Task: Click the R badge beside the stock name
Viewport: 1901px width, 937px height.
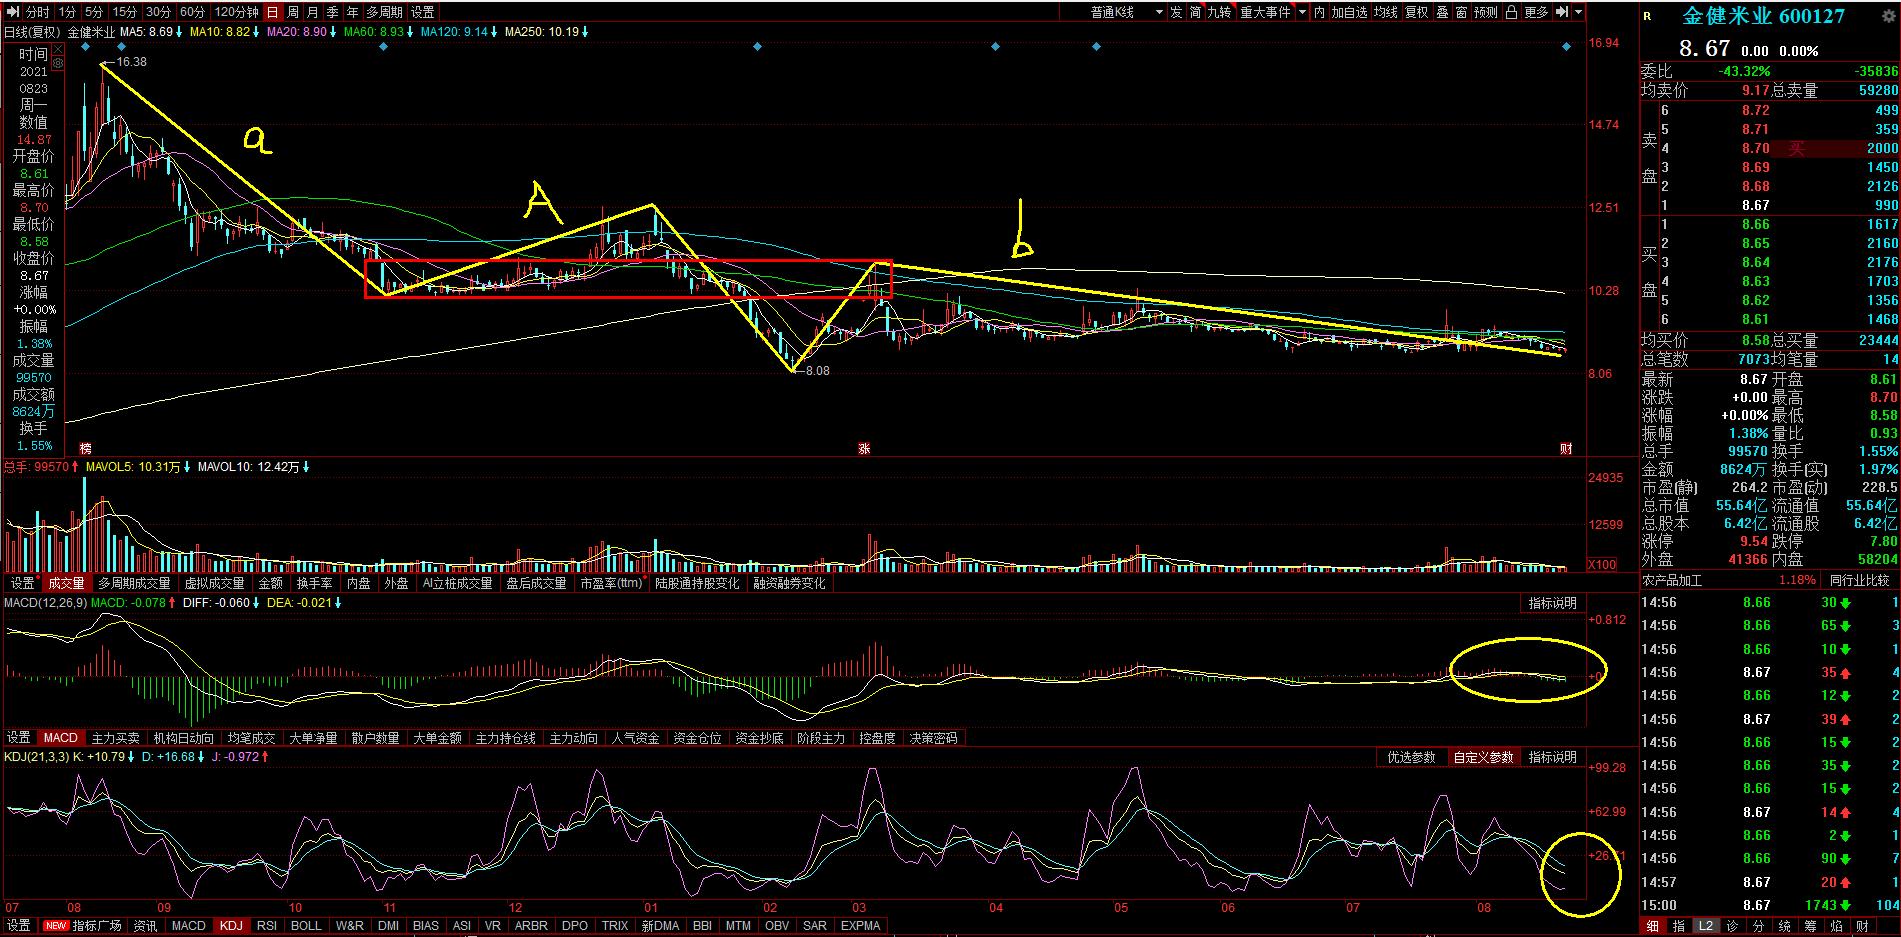Action: pyautogui.click(x=1647, y=16)
